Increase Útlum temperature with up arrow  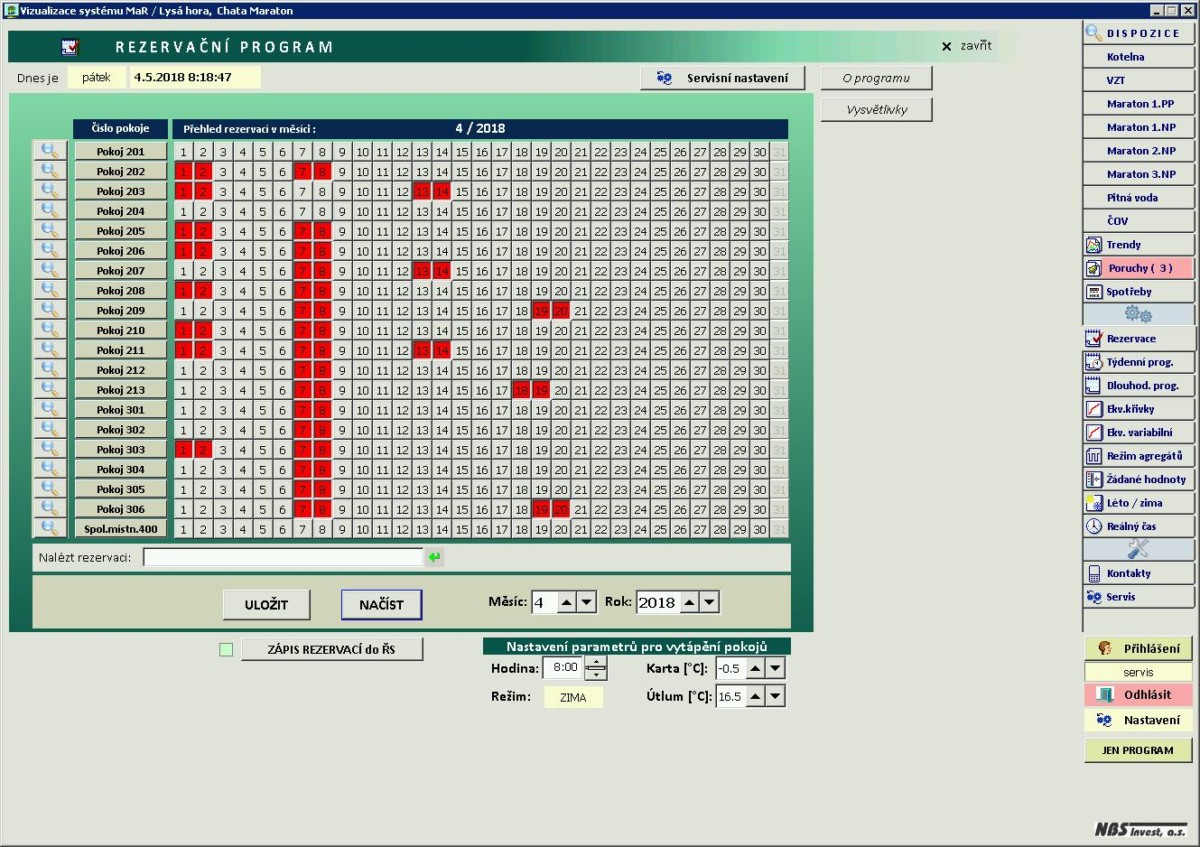(x=756, y=696)
